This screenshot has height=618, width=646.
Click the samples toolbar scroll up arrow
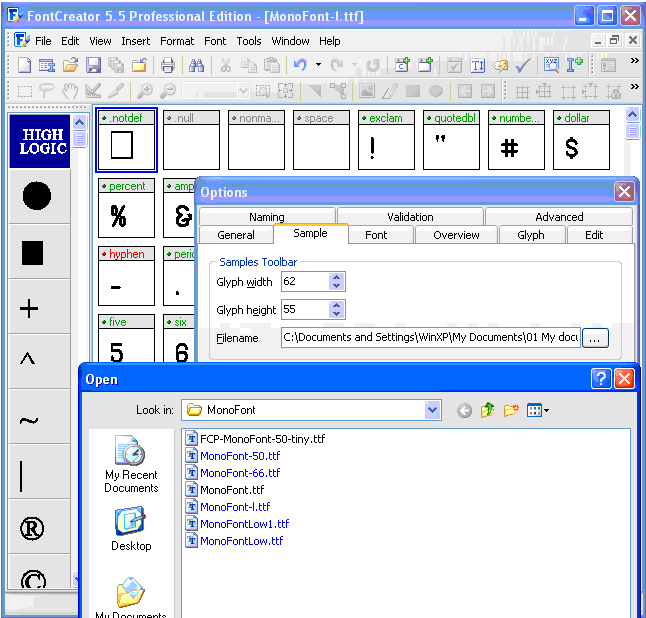[x=80, y=122]
